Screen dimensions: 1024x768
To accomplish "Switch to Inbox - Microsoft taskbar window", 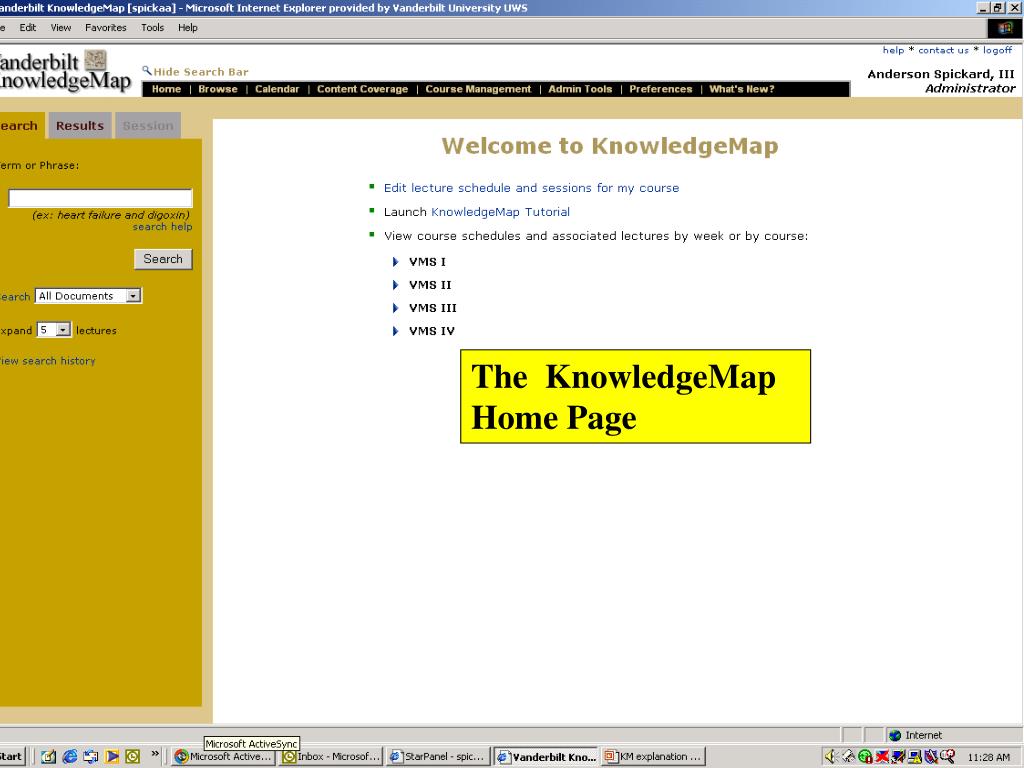I will pos(332,756).
